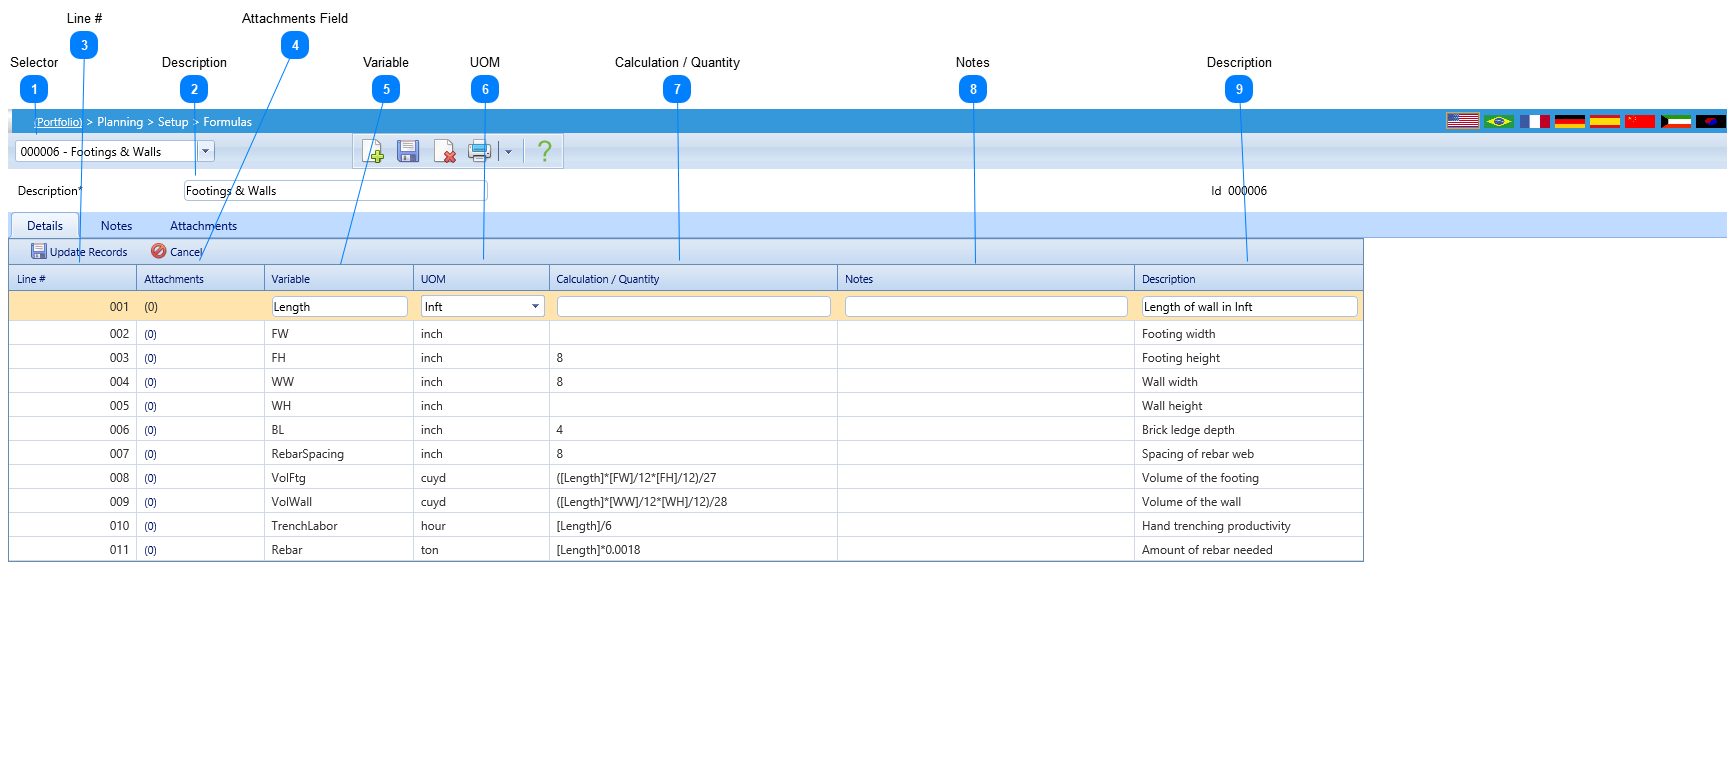The width and height of the screenshot is (1730, 758).
Task: Click the VolWall formula cell
Action: [693, 502]
